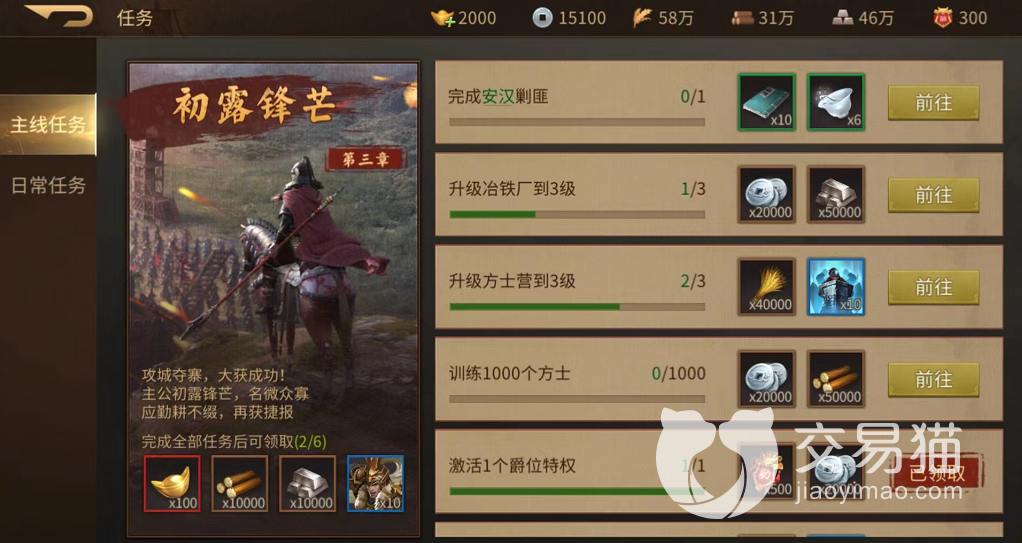Switch to the 日常任务 tab
1022x543 pixels.
[x=48, y=186]
